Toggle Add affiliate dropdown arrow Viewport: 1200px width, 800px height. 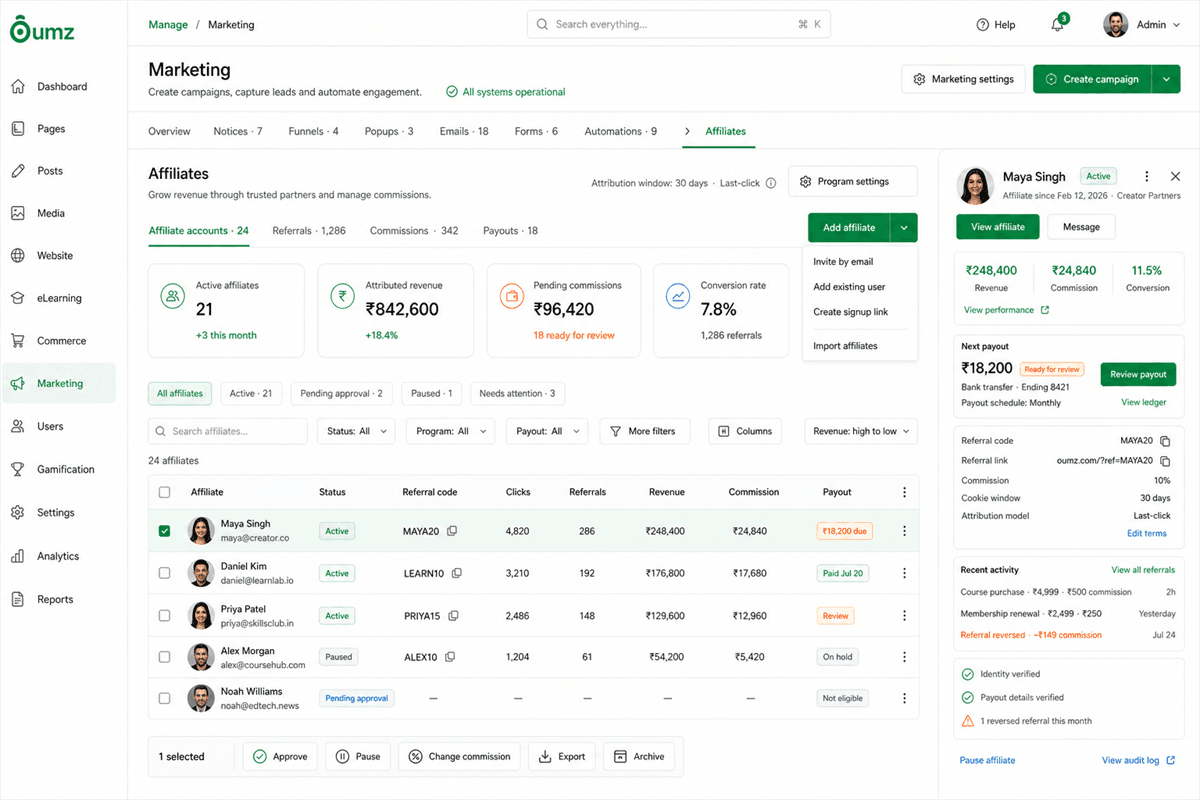pyautogui.click(x=904, y=228)
